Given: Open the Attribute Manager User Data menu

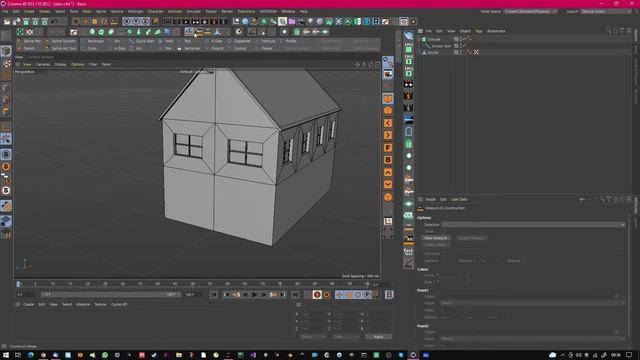Looking at the screenshot, I should tap(459, 200).
